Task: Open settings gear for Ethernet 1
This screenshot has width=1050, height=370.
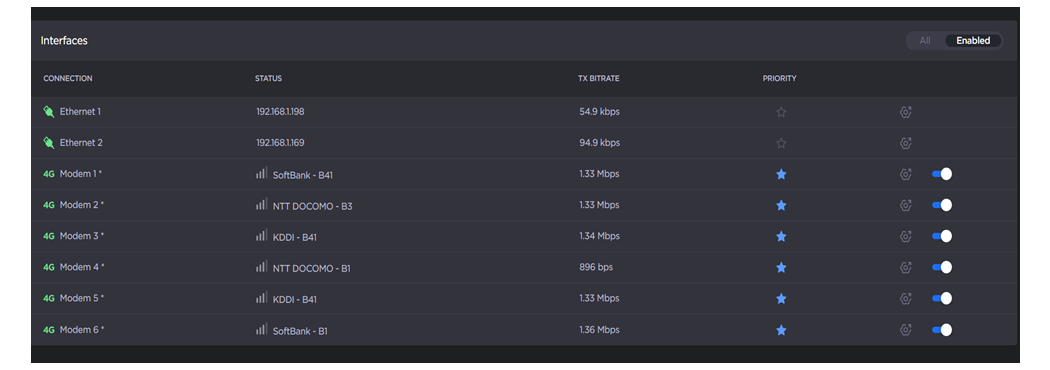Action: pos(906,112)
